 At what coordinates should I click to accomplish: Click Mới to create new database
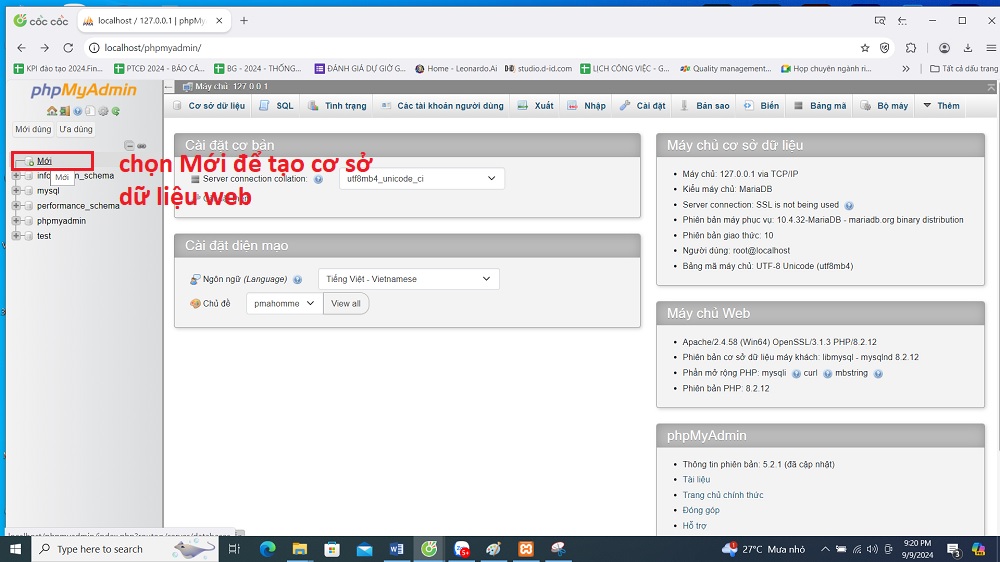[x=44, y=161]
